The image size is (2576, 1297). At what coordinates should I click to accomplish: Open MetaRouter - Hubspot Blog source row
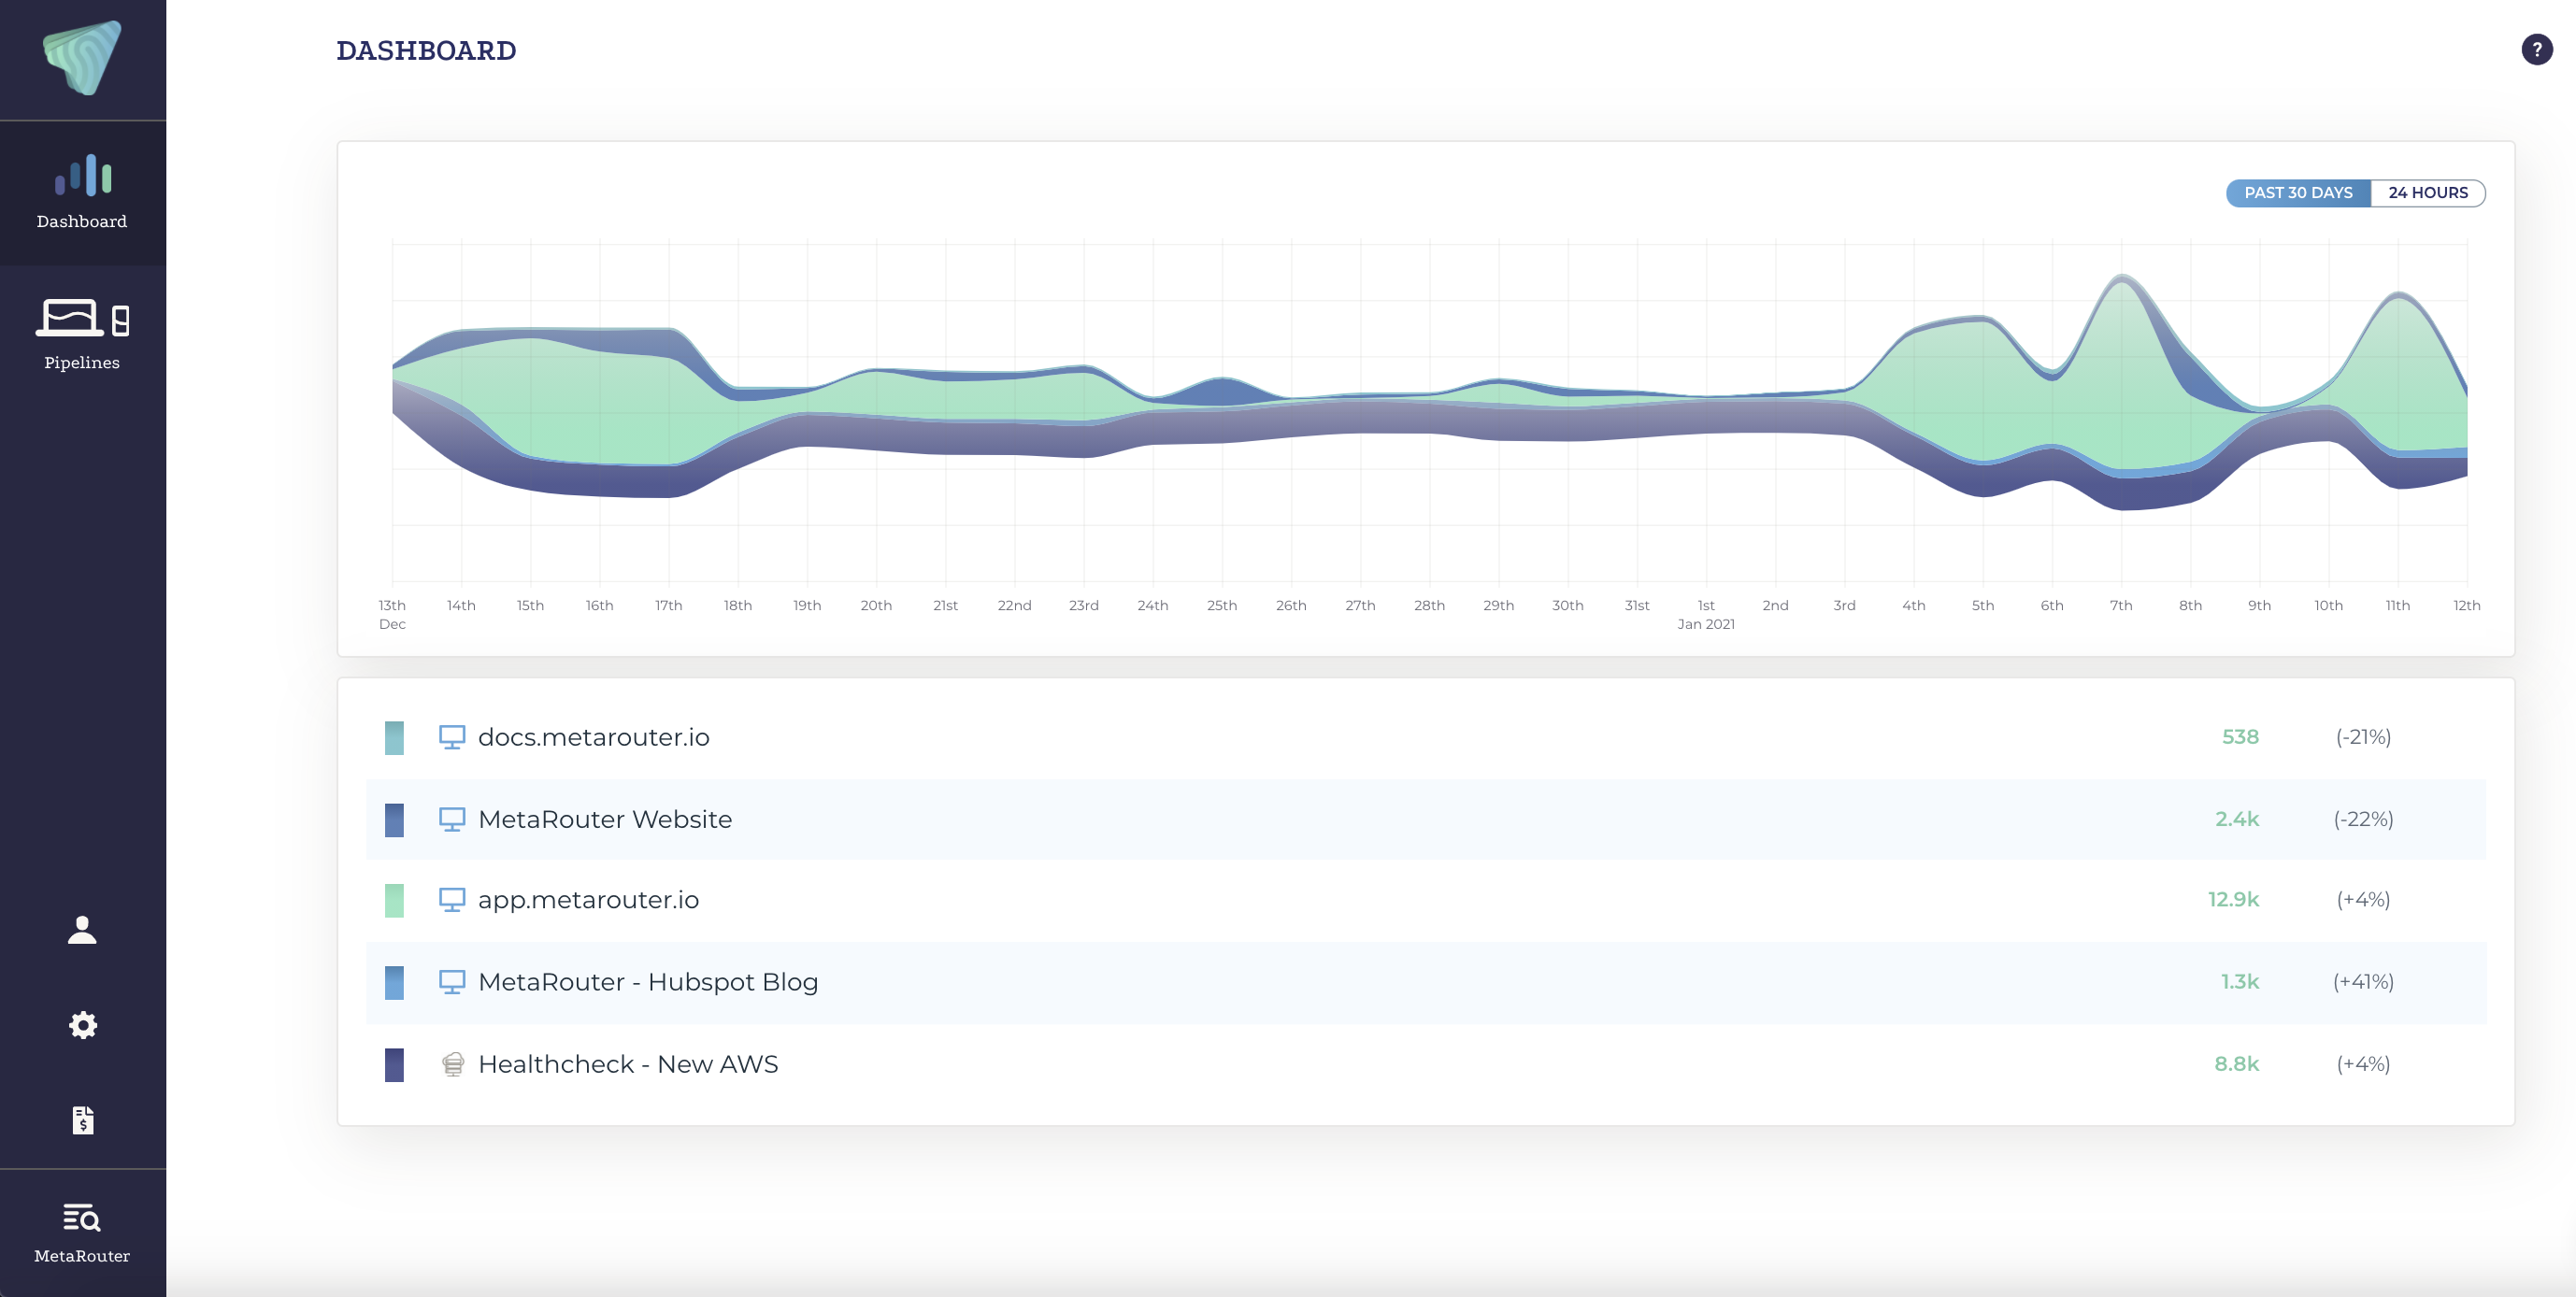1426,982
